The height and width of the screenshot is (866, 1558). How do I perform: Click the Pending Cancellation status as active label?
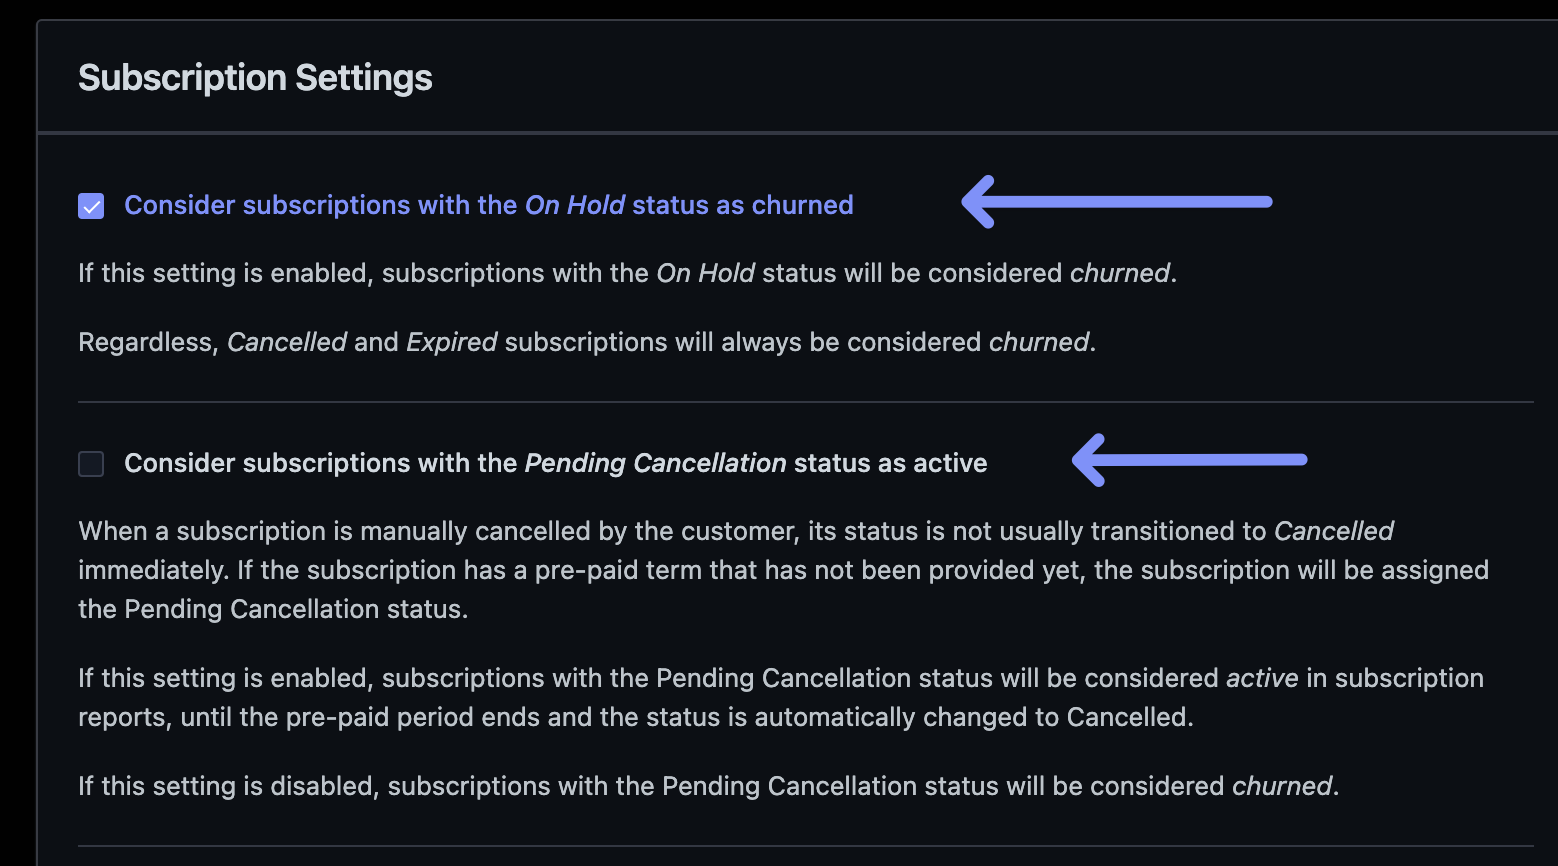[x=556, y=463]
